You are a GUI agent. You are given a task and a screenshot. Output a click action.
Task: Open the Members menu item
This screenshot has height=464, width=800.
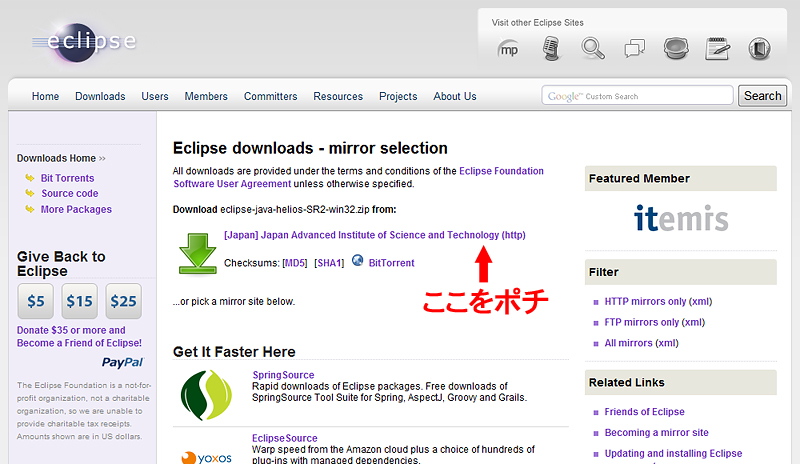tap(206, 96)
